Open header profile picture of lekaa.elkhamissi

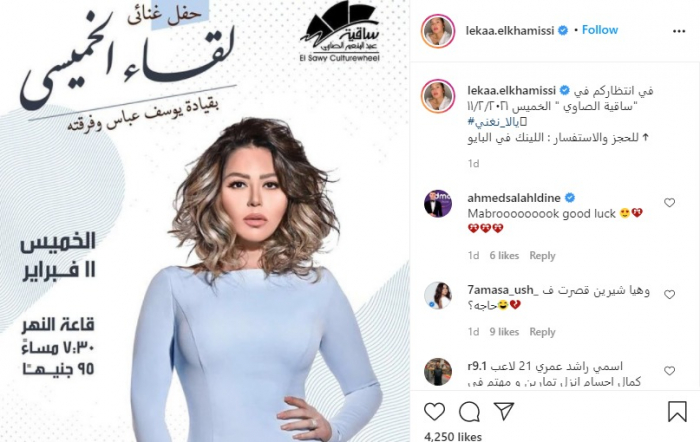[x=438, y=30]
